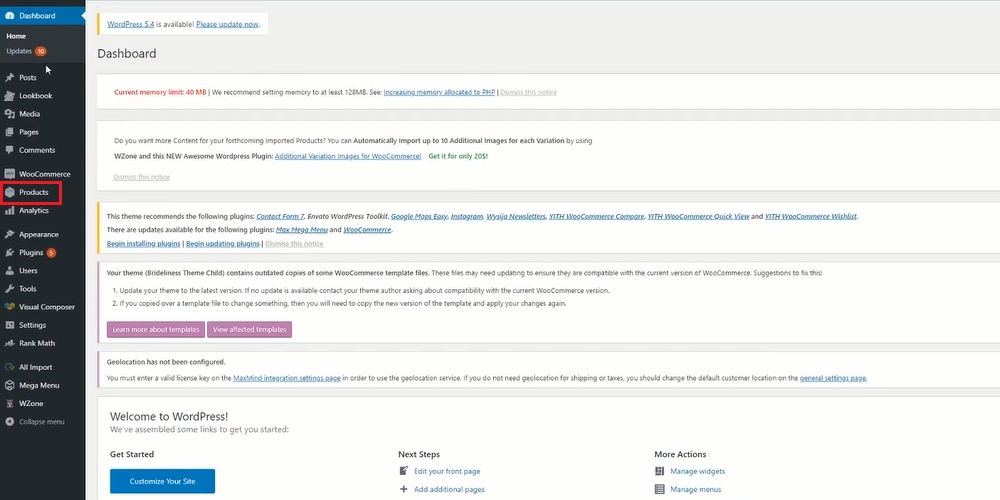
Task: Open the YITH WooCommerce Quick View link
Action: 698,217
